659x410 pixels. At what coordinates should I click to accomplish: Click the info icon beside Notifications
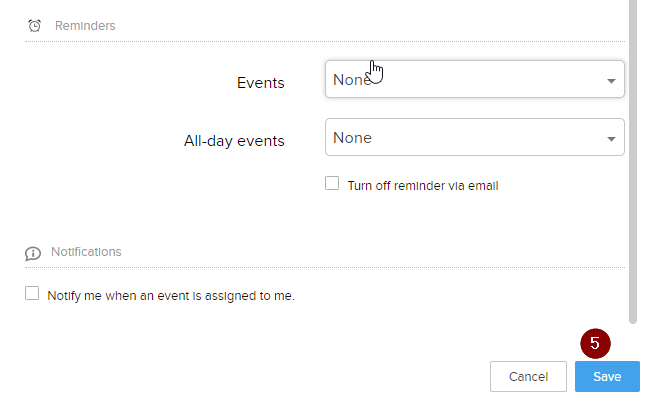[33, 253]
